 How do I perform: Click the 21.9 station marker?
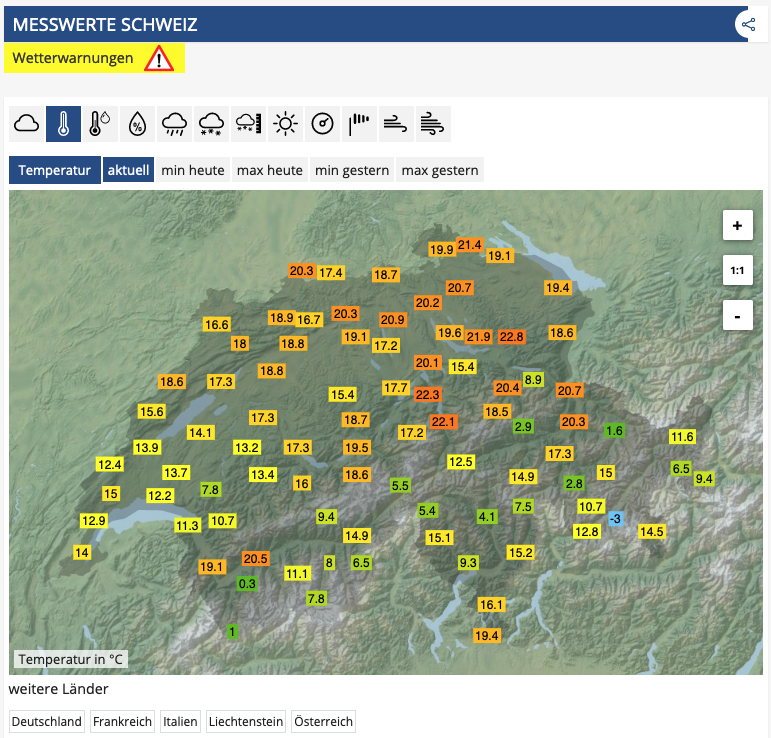pyautogui.click(x=478, y=337)
